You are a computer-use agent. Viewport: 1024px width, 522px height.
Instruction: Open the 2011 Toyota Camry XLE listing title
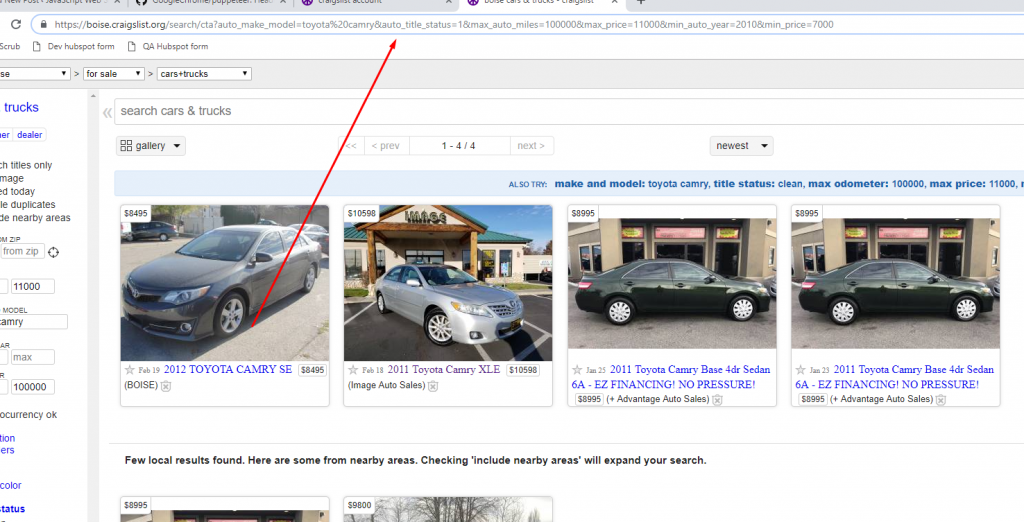443,370
